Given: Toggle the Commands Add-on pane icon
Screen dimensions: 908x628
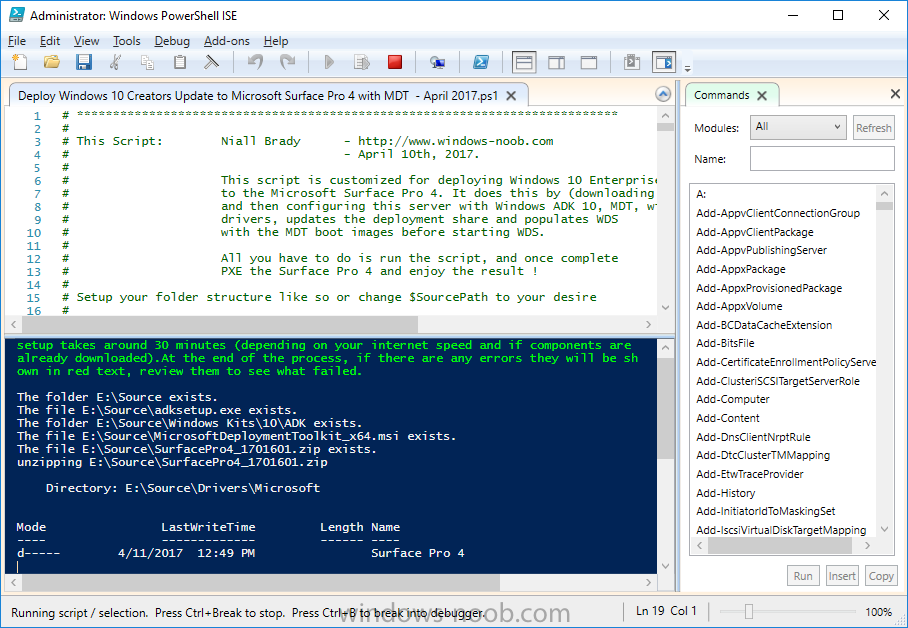Looking at the screenshot, I should 664,62.
